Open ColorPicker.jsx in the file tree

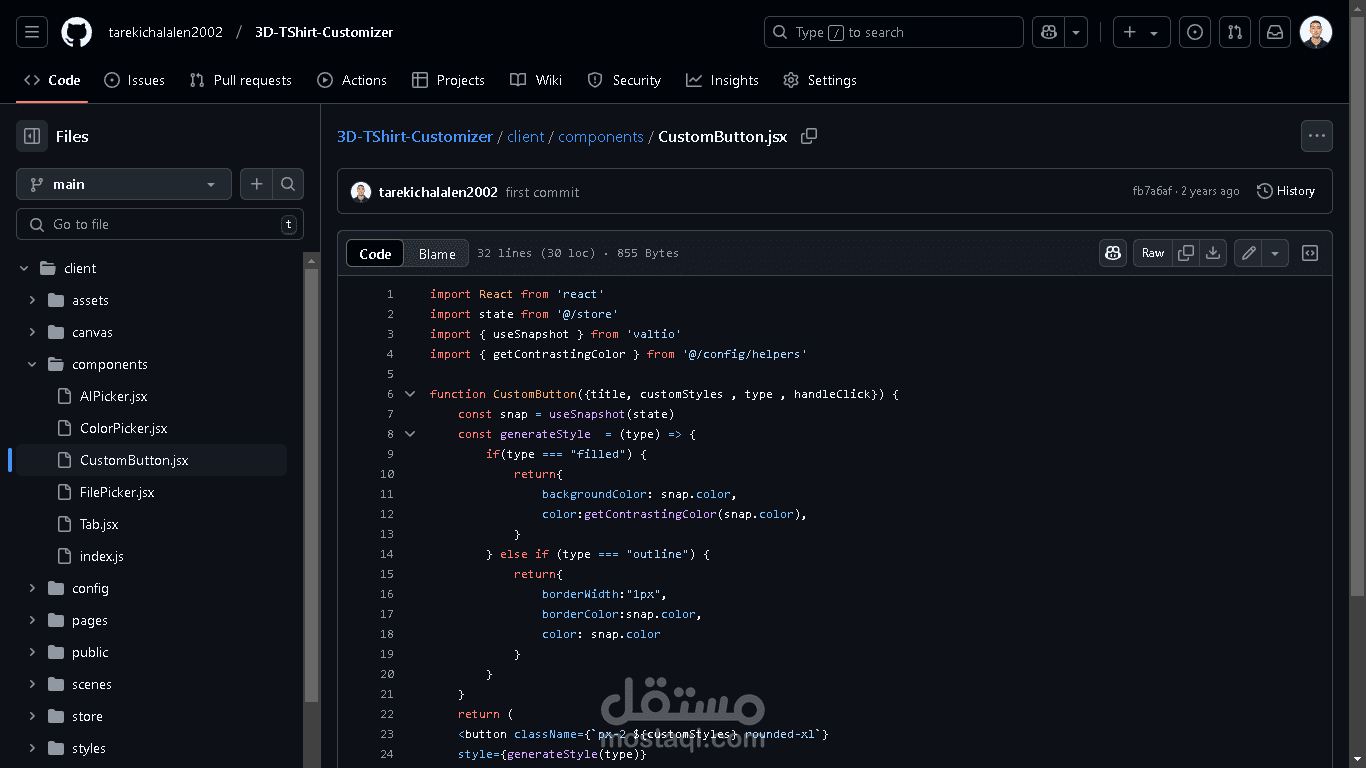click(x=123, y=428)
